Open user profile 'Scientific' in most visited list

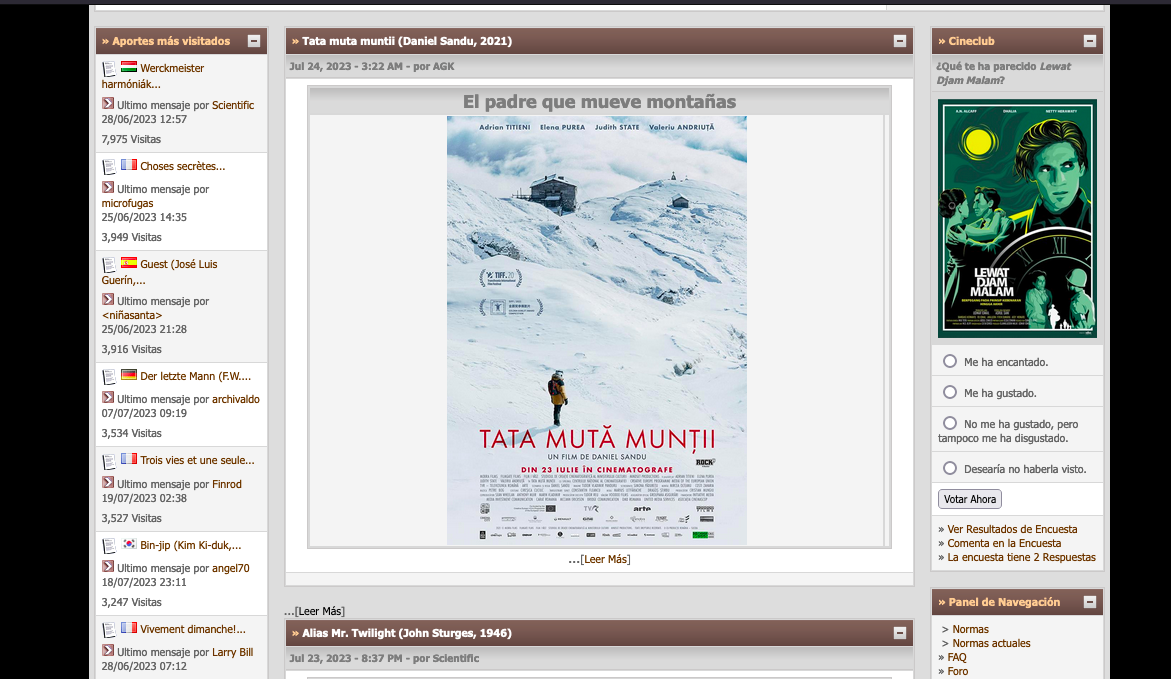(x=233, y=105)
